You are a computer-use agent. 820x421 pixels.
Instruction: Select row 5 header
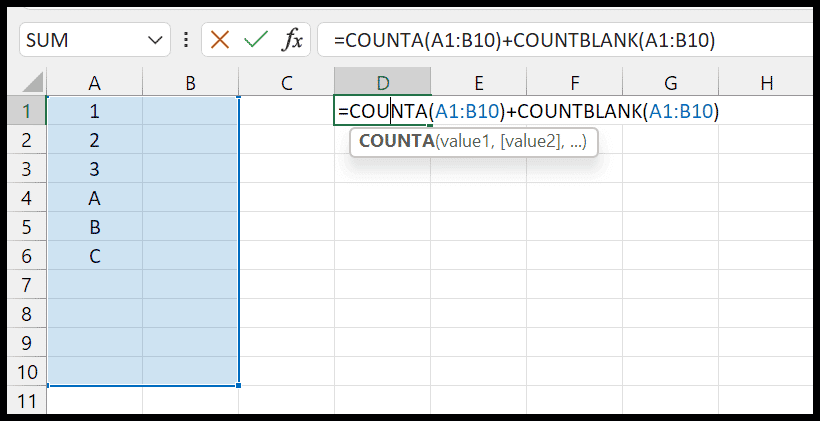[x=27, y=227]
